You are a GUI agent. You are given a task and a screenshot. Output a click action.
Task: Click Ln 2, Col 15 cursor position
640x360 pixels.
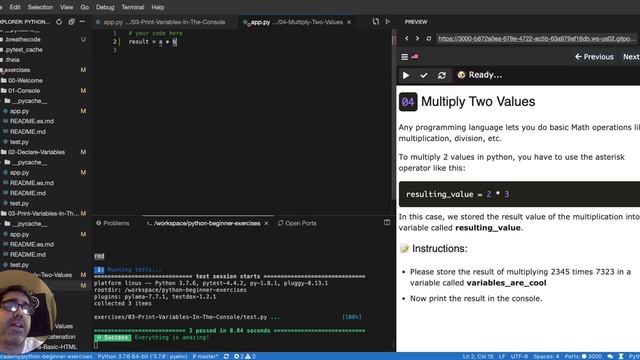478,356
